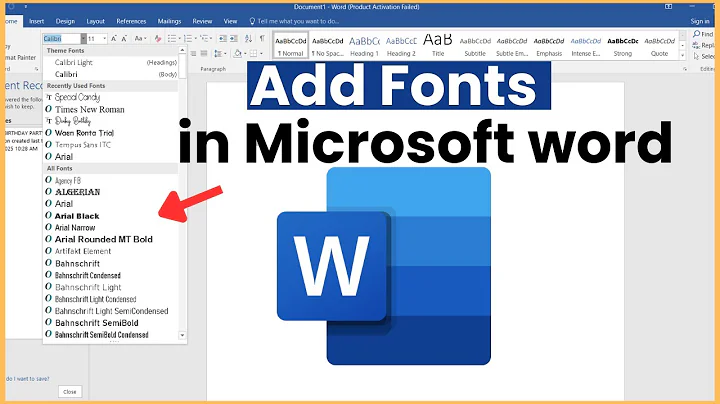Click font list scrollbar down arrow

tap(182, 335)
